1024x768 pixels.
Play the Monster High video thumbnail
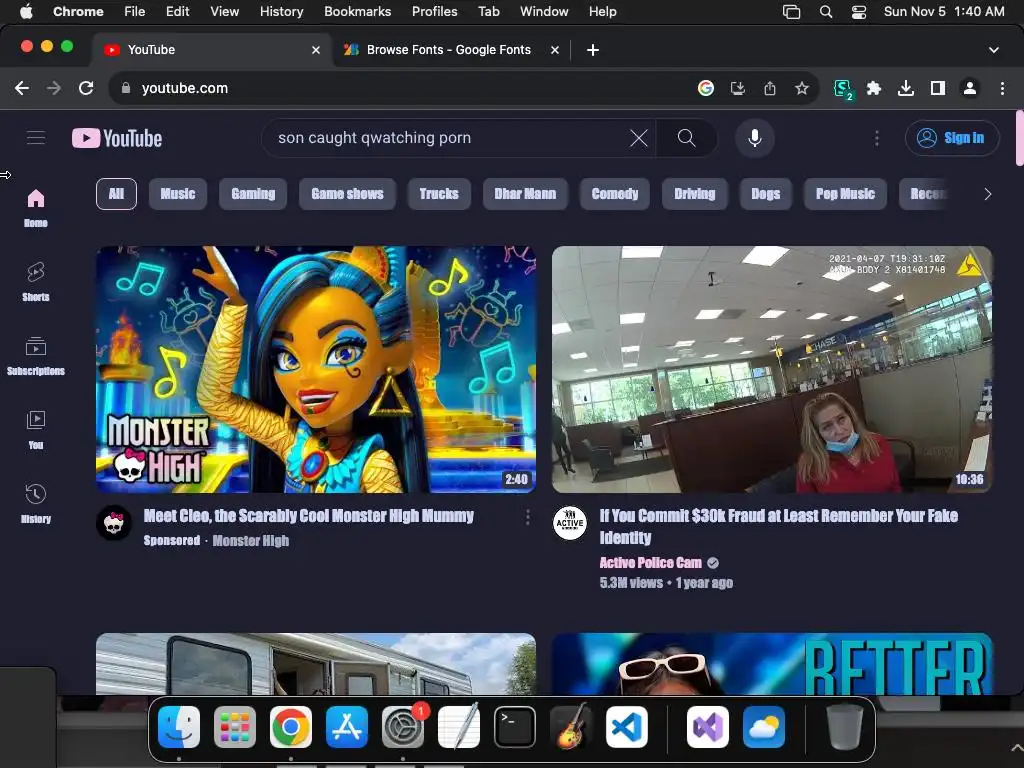(x=316, y=369)
